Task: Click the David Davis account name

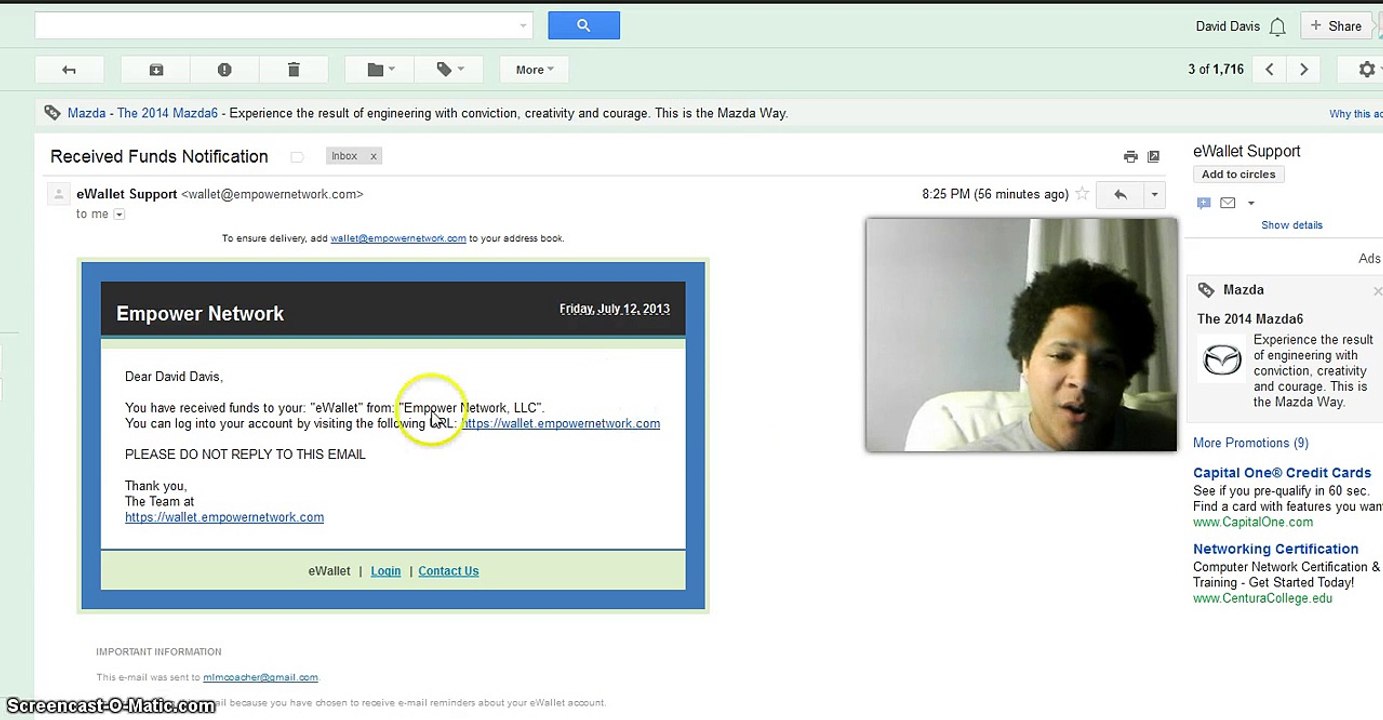Action: [1228, 26]
